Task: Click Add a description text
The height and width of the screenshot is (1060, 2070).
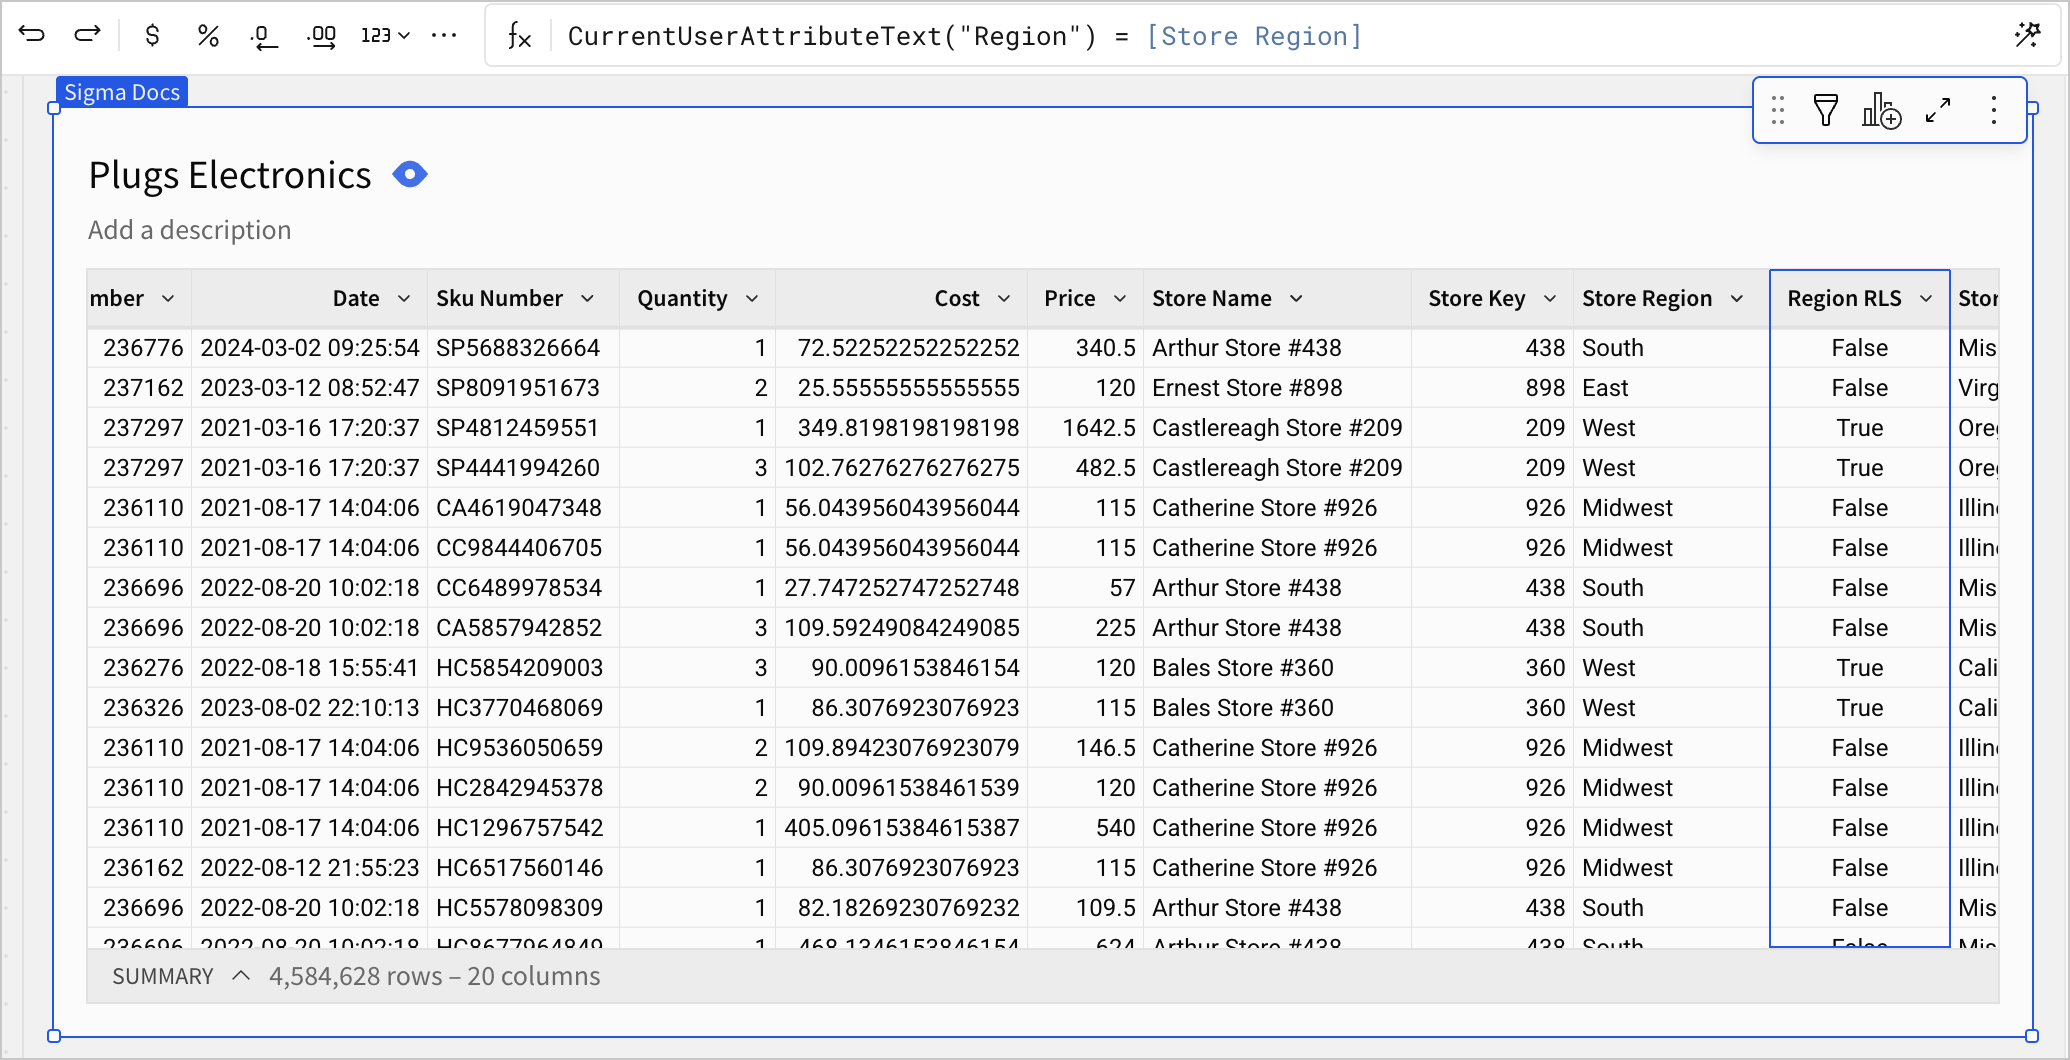Action: point(190,230)
